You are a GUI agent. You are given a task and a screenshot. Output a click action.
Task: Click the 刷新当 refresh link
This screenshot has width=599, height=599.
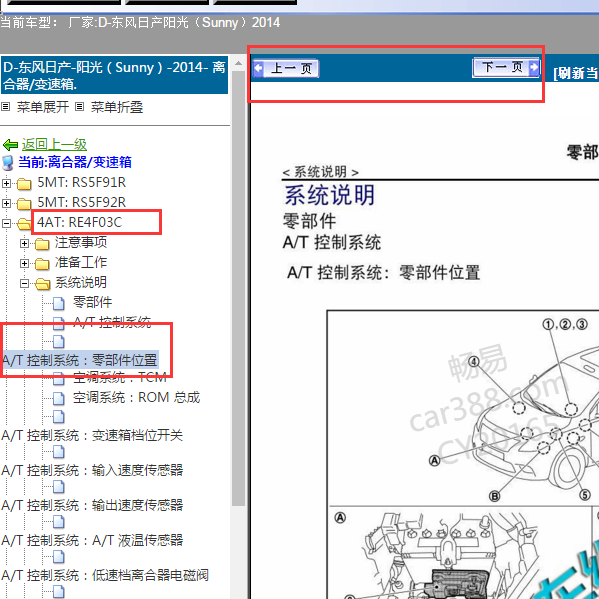[x=576, y=73]
